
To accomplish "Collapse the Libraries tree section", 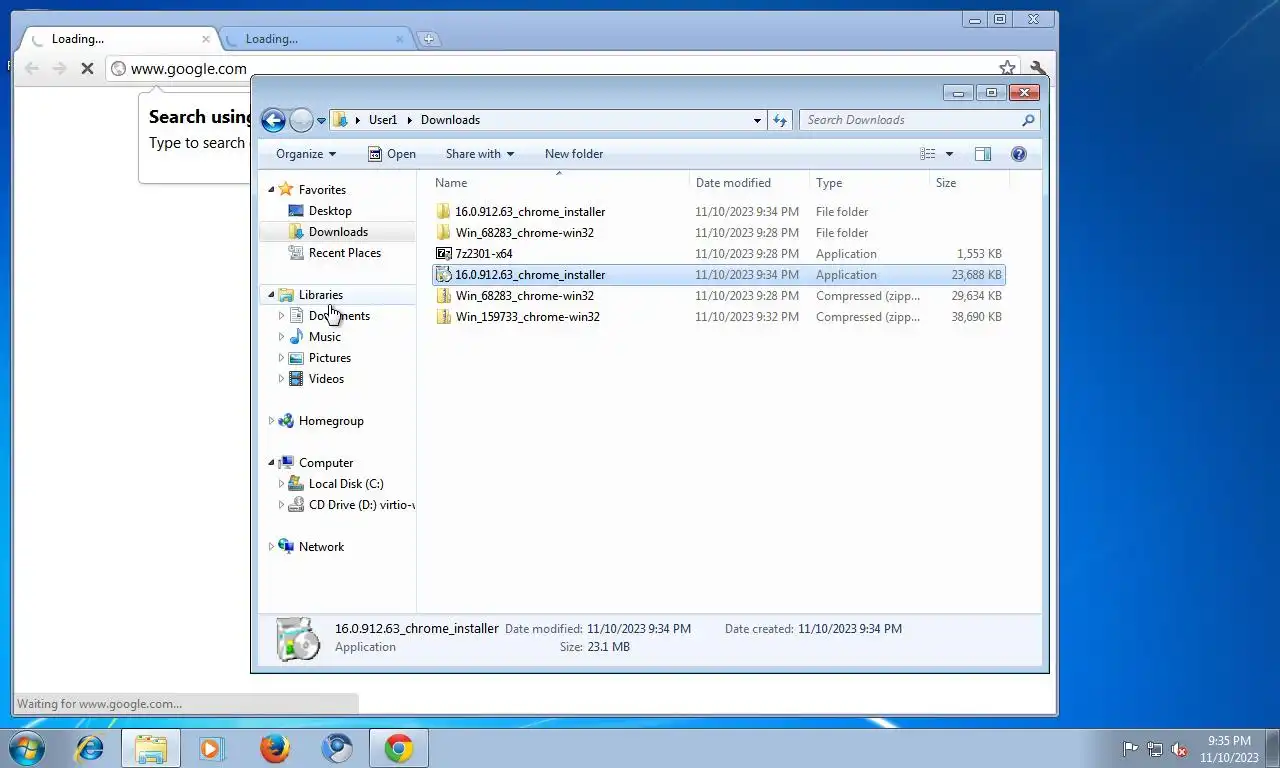I will tap(271, 295).
